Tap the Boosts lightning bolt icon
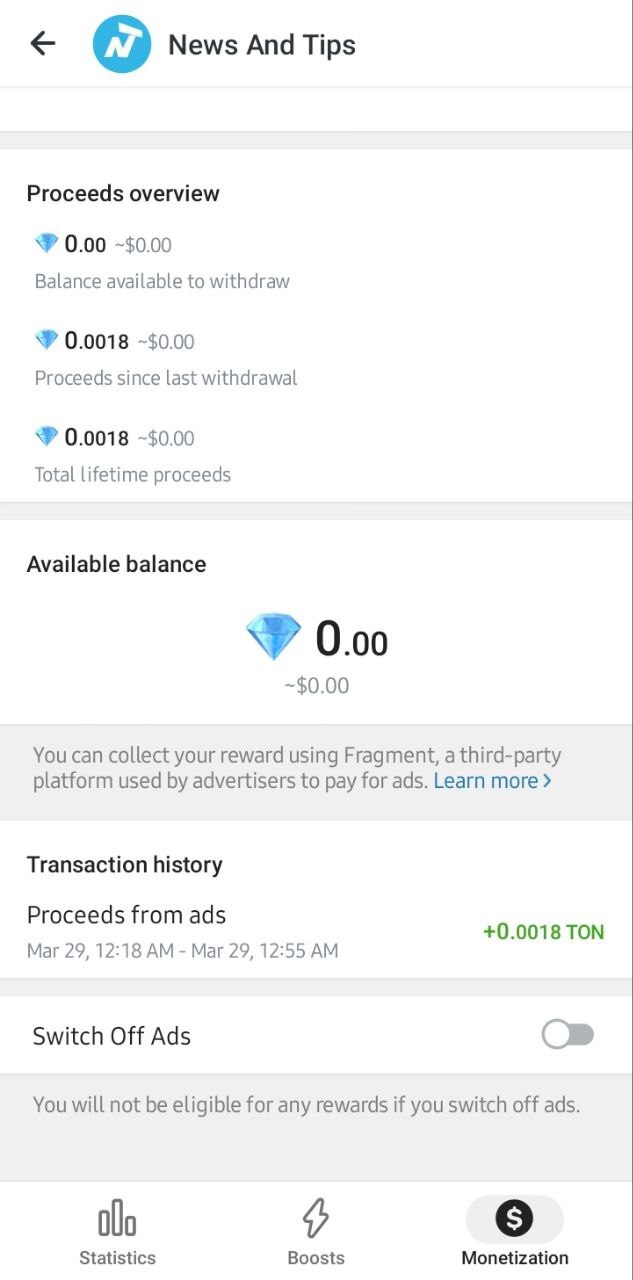This screenshot has width=633, height=1280. (315, 1219)
